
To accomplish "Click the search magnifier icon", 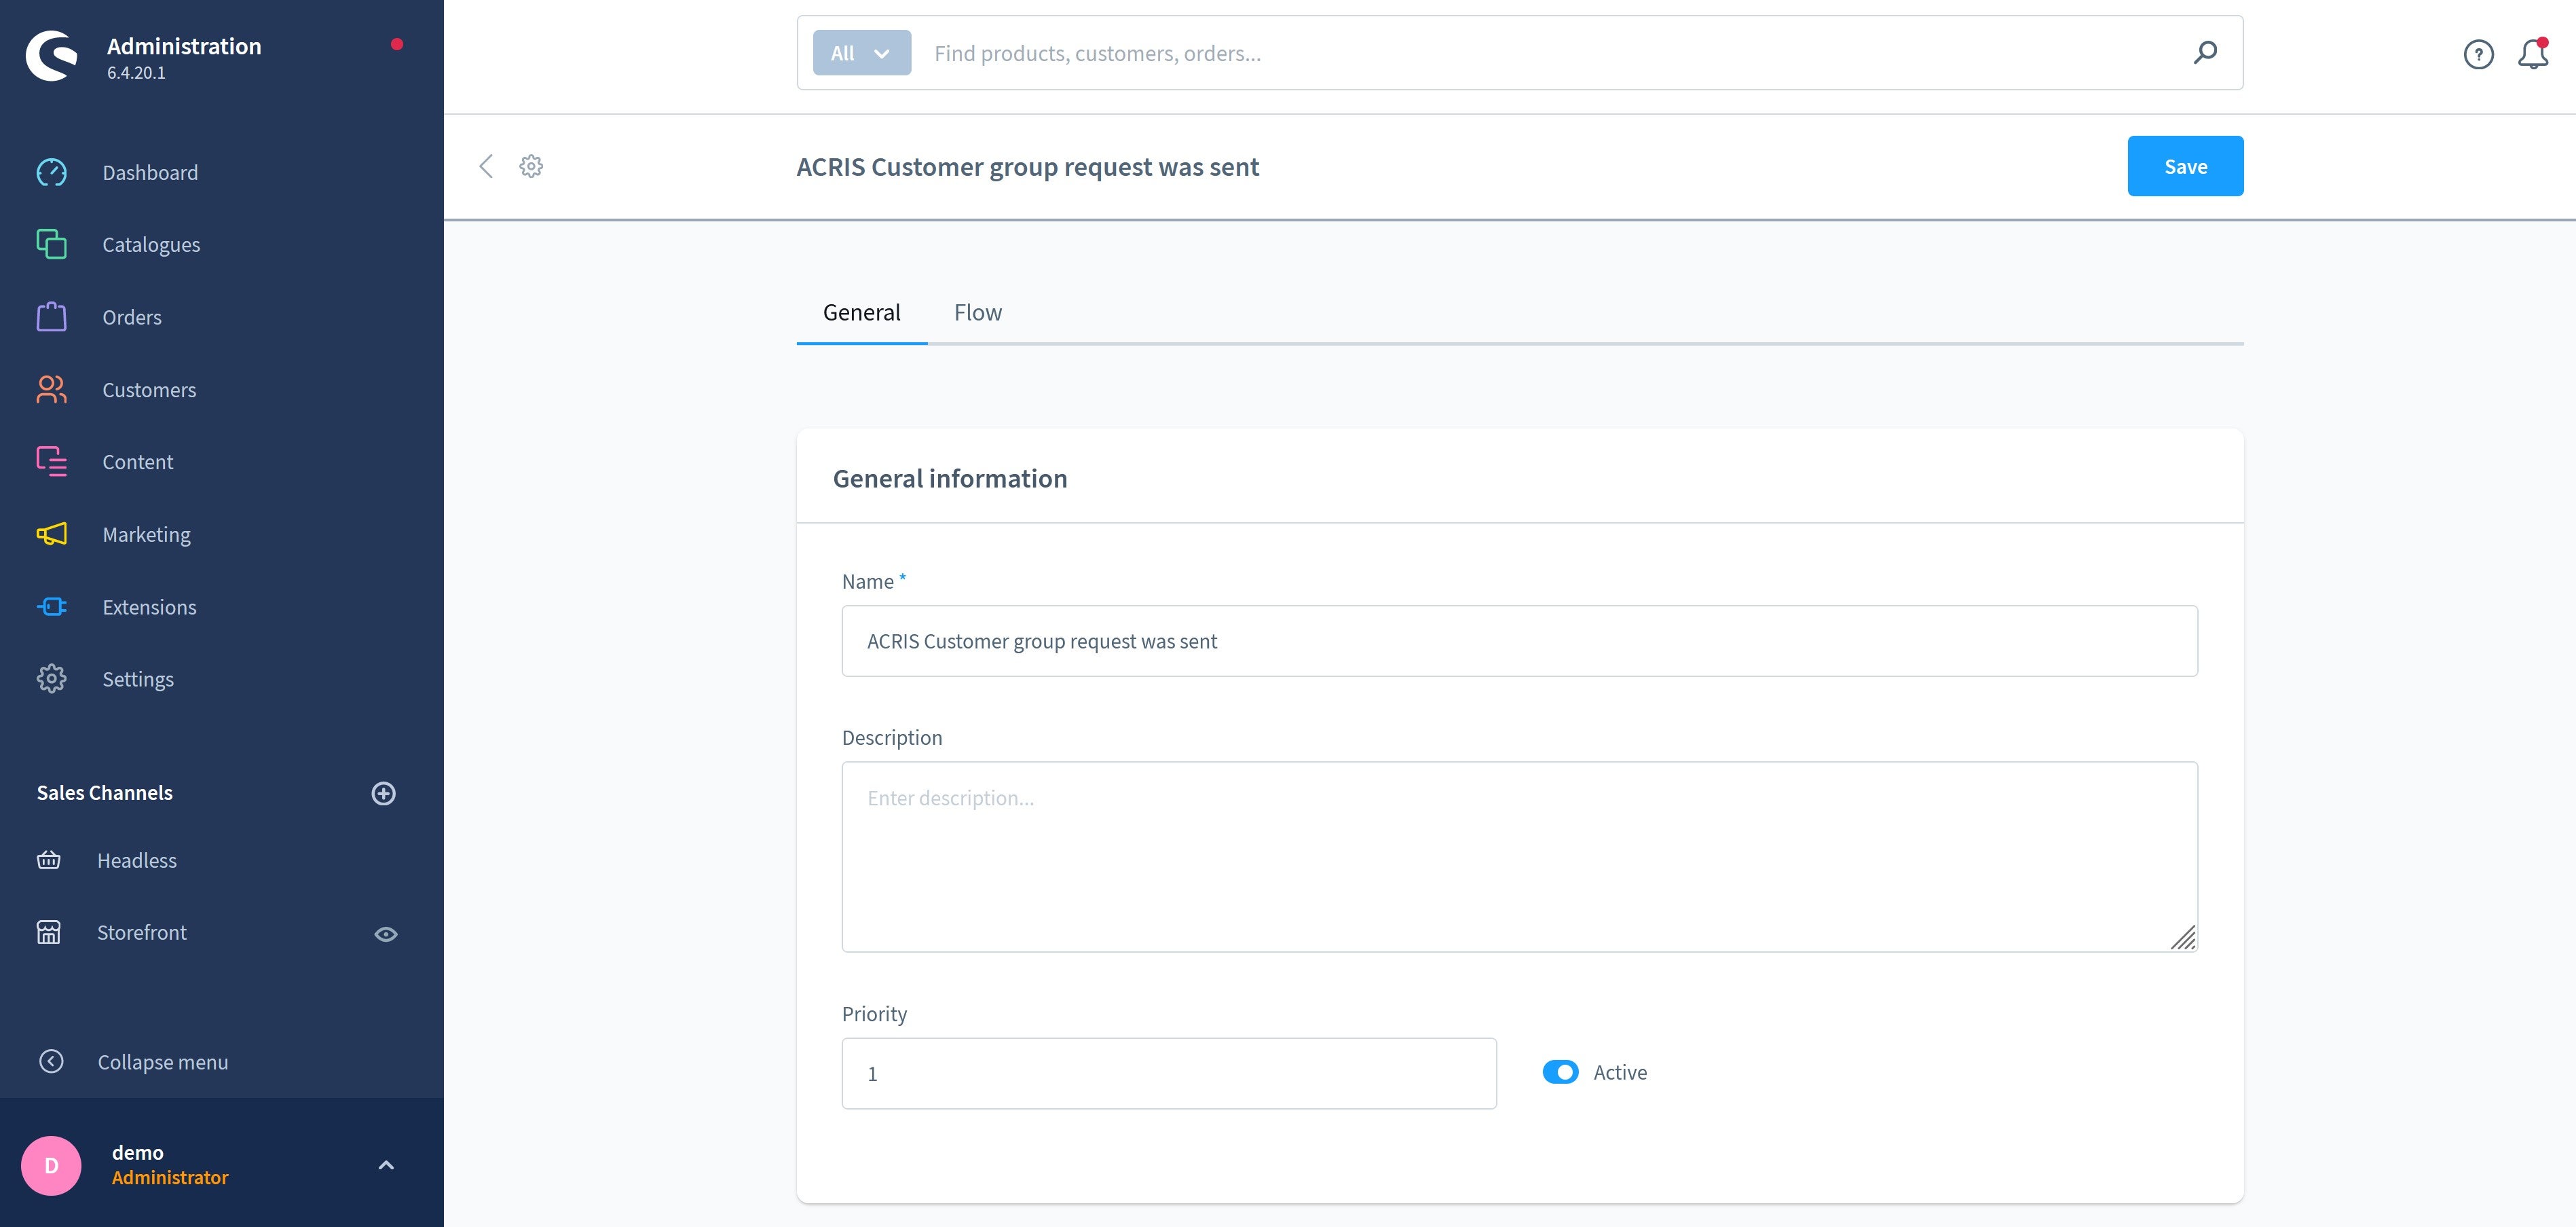I will coord(2205,52).
